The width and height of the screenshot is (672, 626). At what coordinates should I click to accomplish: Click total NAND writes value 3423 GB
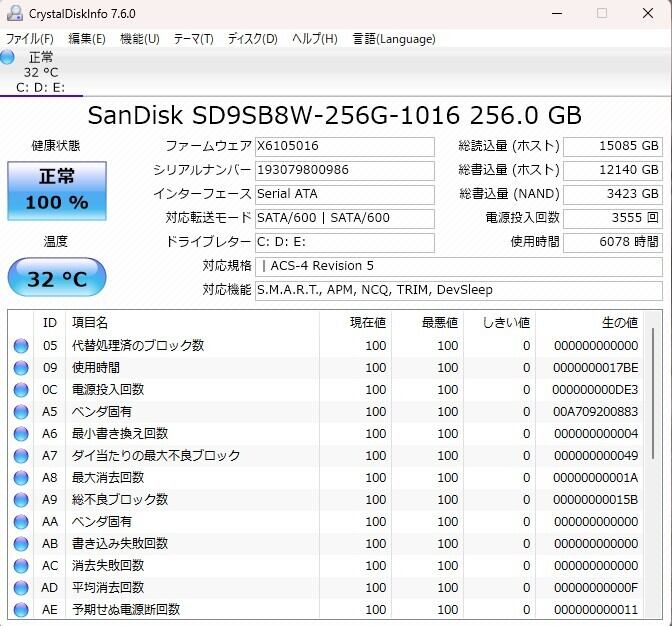[x=613, y=195]
